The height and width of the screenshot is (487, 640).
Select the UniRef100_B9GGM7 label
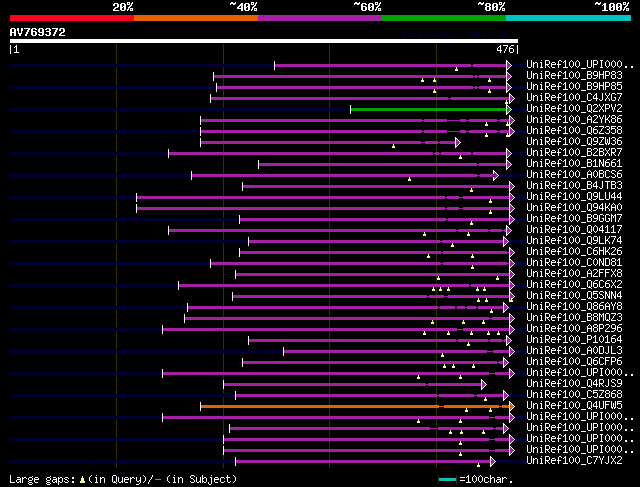(x=574, y=219)
